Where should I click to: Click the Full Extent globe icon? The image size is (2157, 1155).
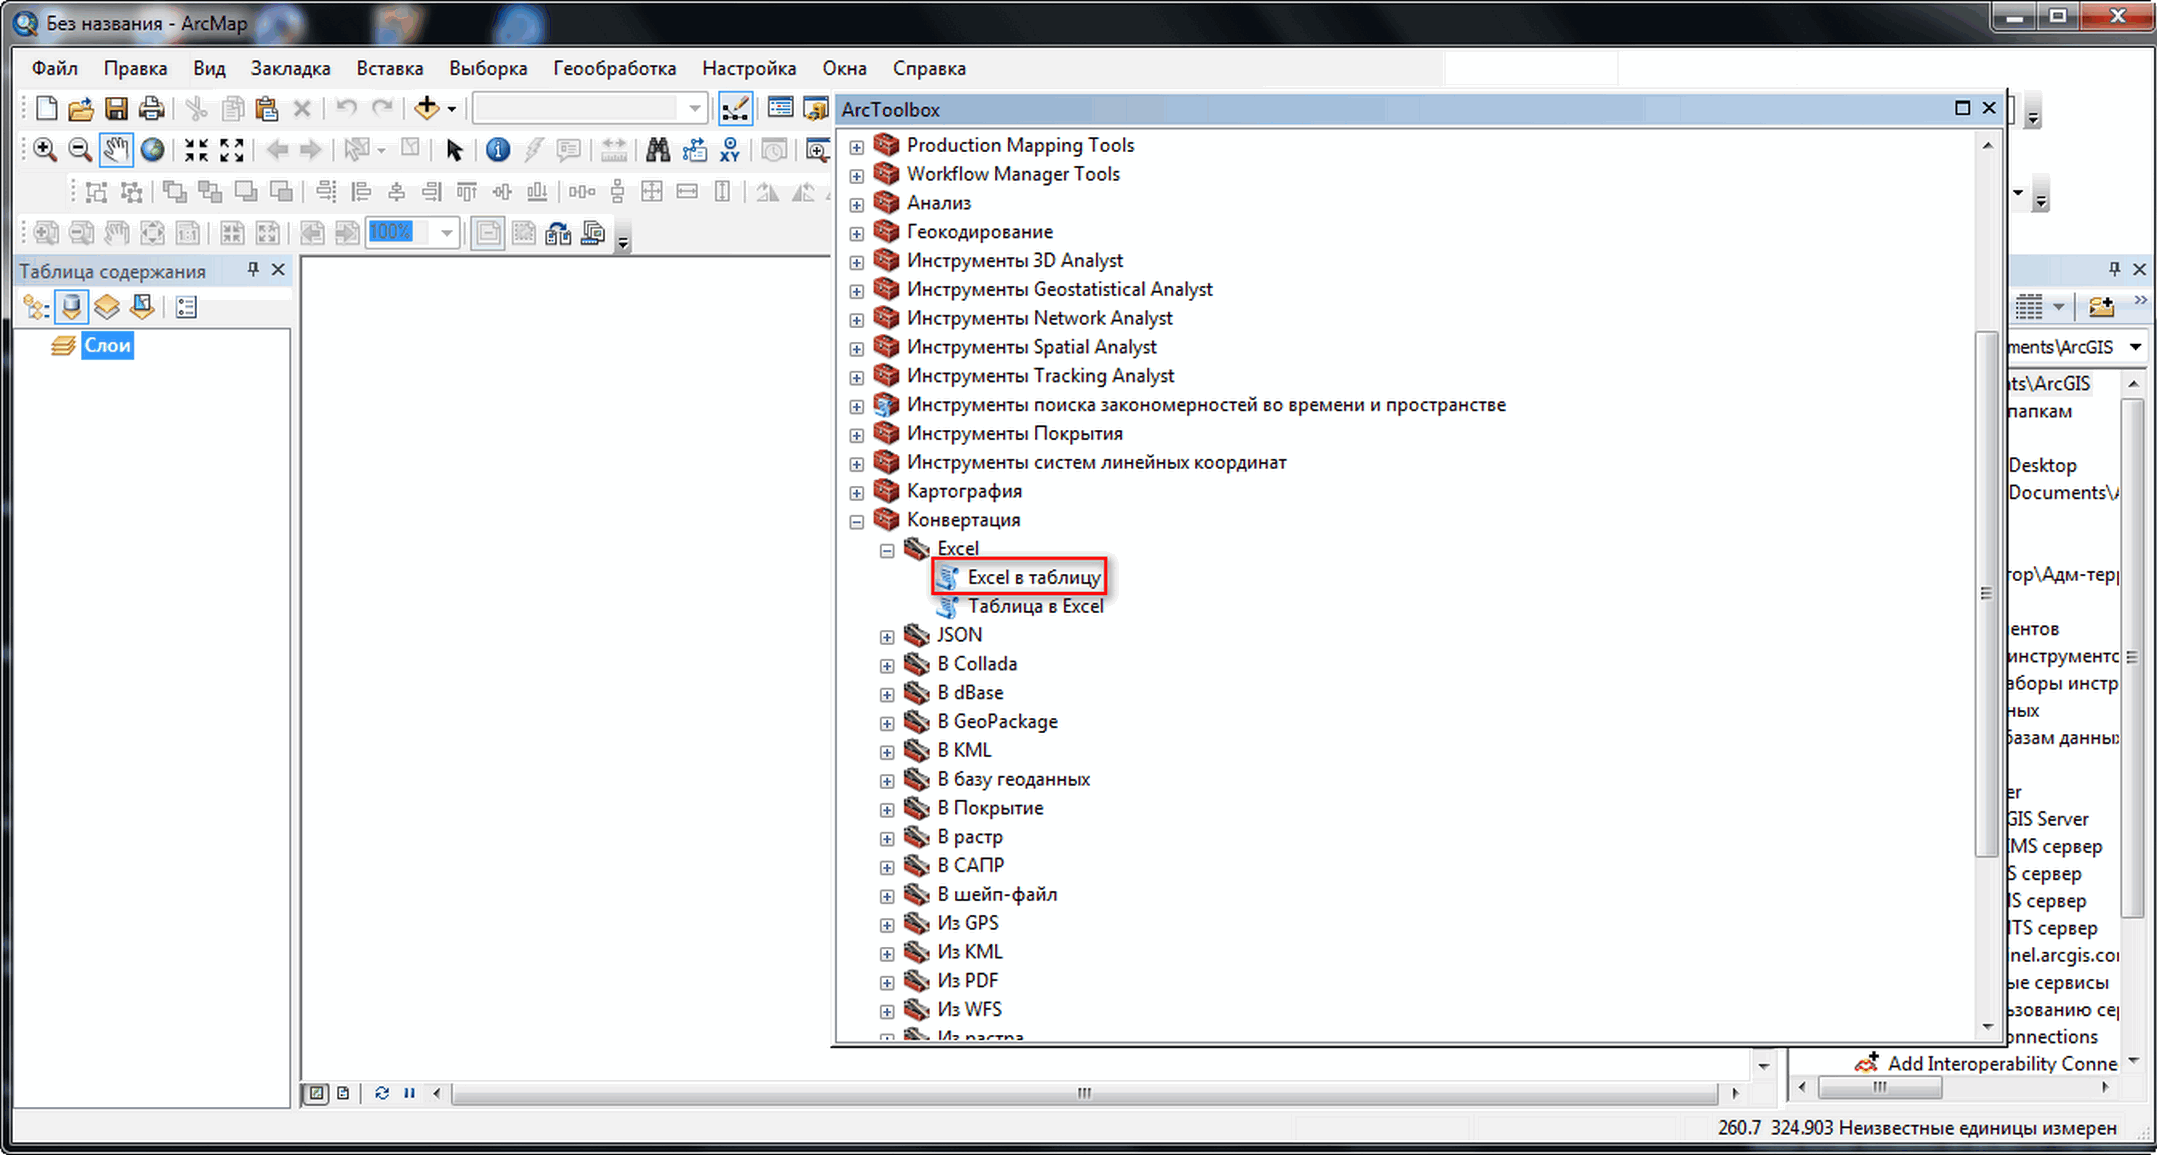tap(152, 150)
